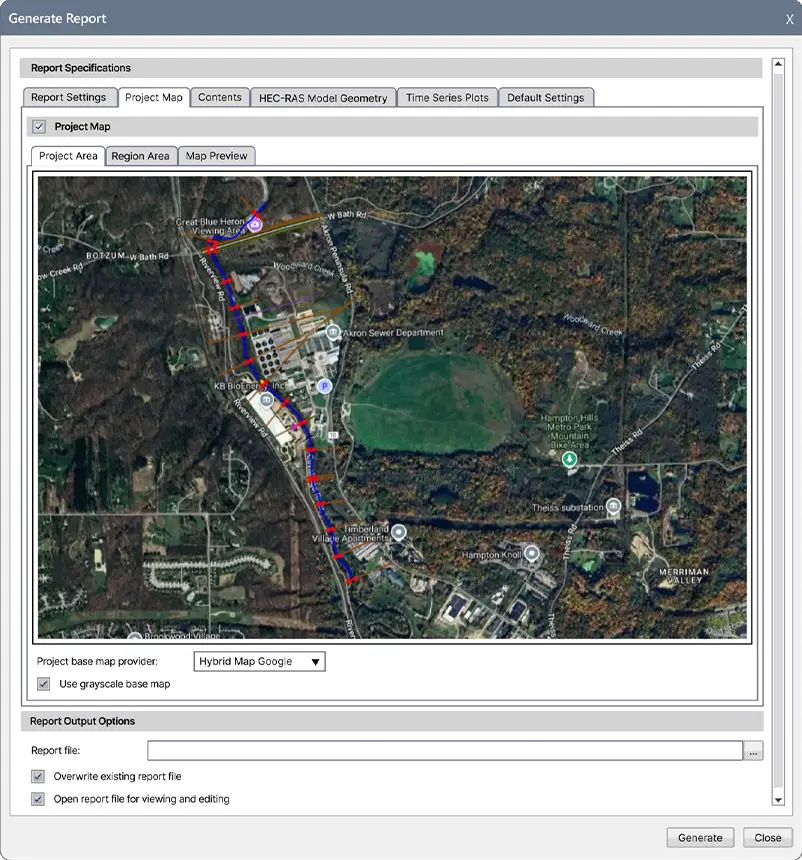Click the Great Blue Heron Viewing Area camera marker
Screen dimensions: 802x860
point(255,225)
